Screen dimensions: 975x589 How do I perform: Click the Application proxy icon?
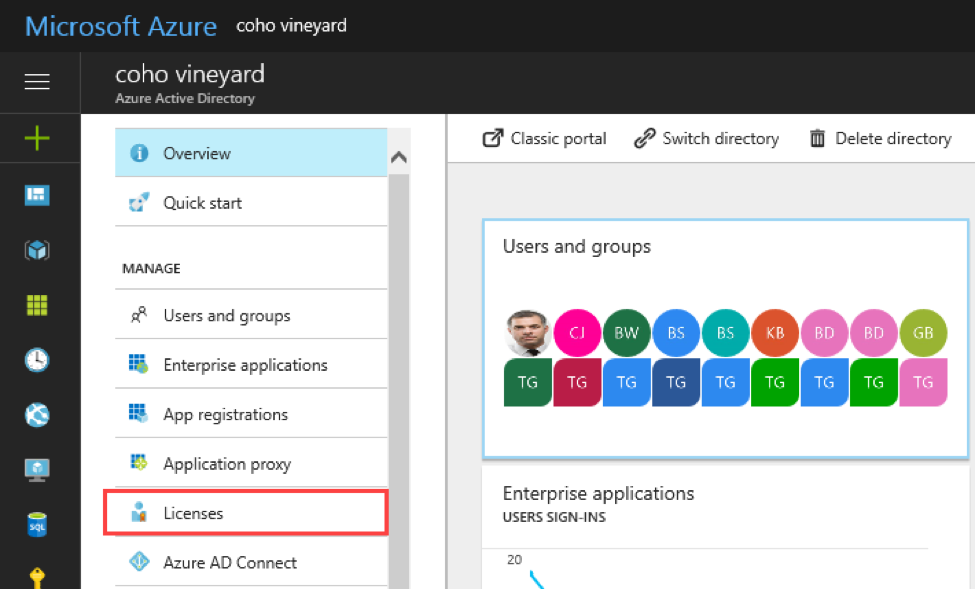(138, 462)
